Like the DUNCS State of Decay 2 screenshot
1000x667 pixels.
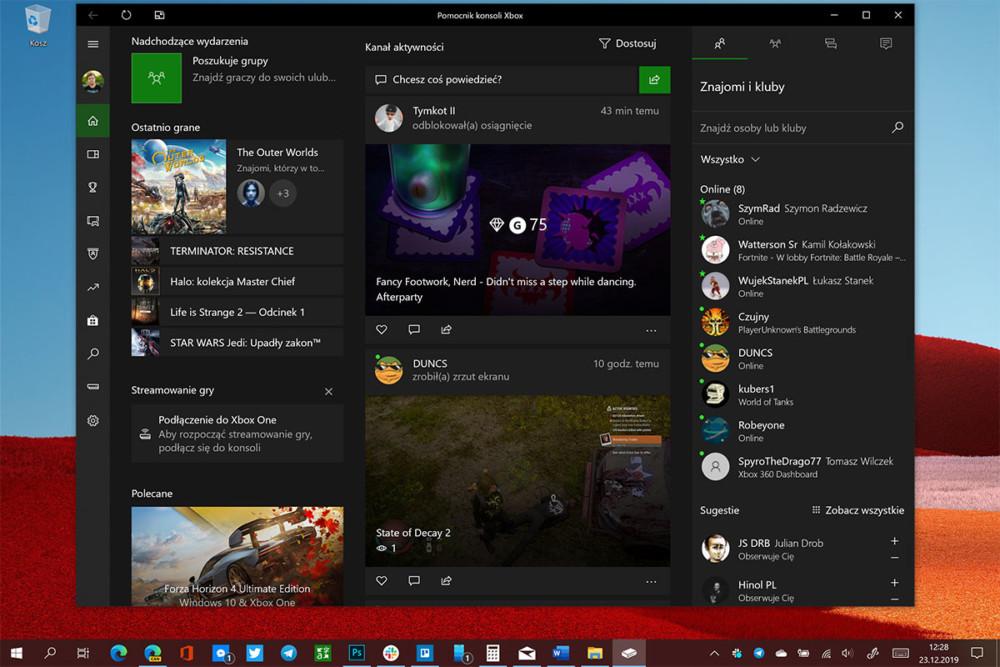tap(381, 581)
